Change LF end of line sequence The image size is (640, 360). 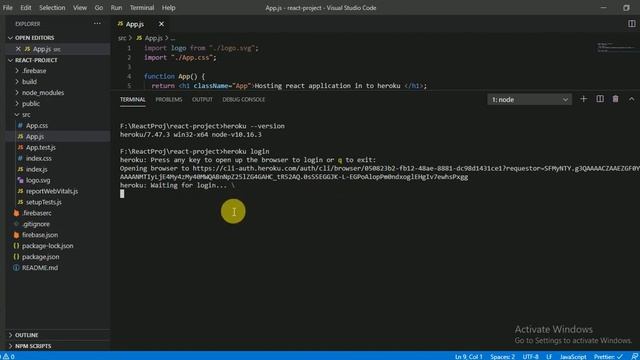549,356
